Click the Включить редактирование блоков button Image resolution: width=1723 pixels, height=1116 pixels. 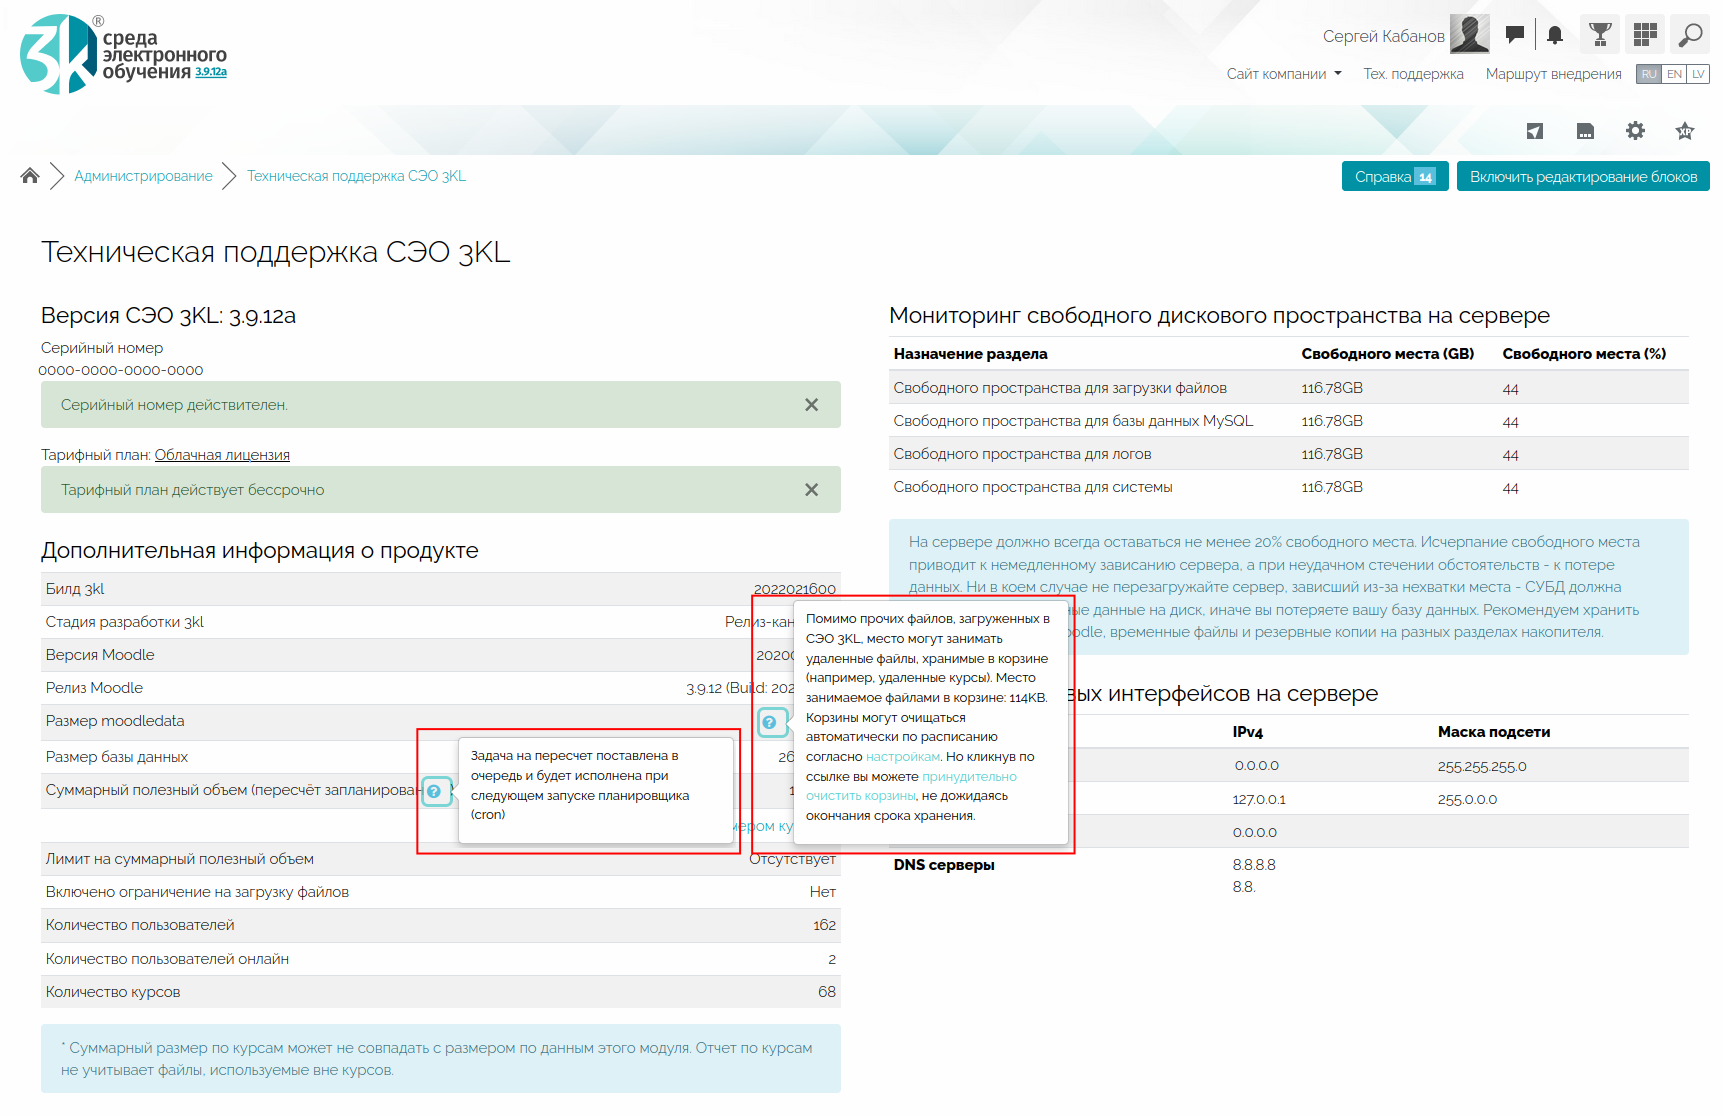pyautogui.click(x=1583, y=177)
